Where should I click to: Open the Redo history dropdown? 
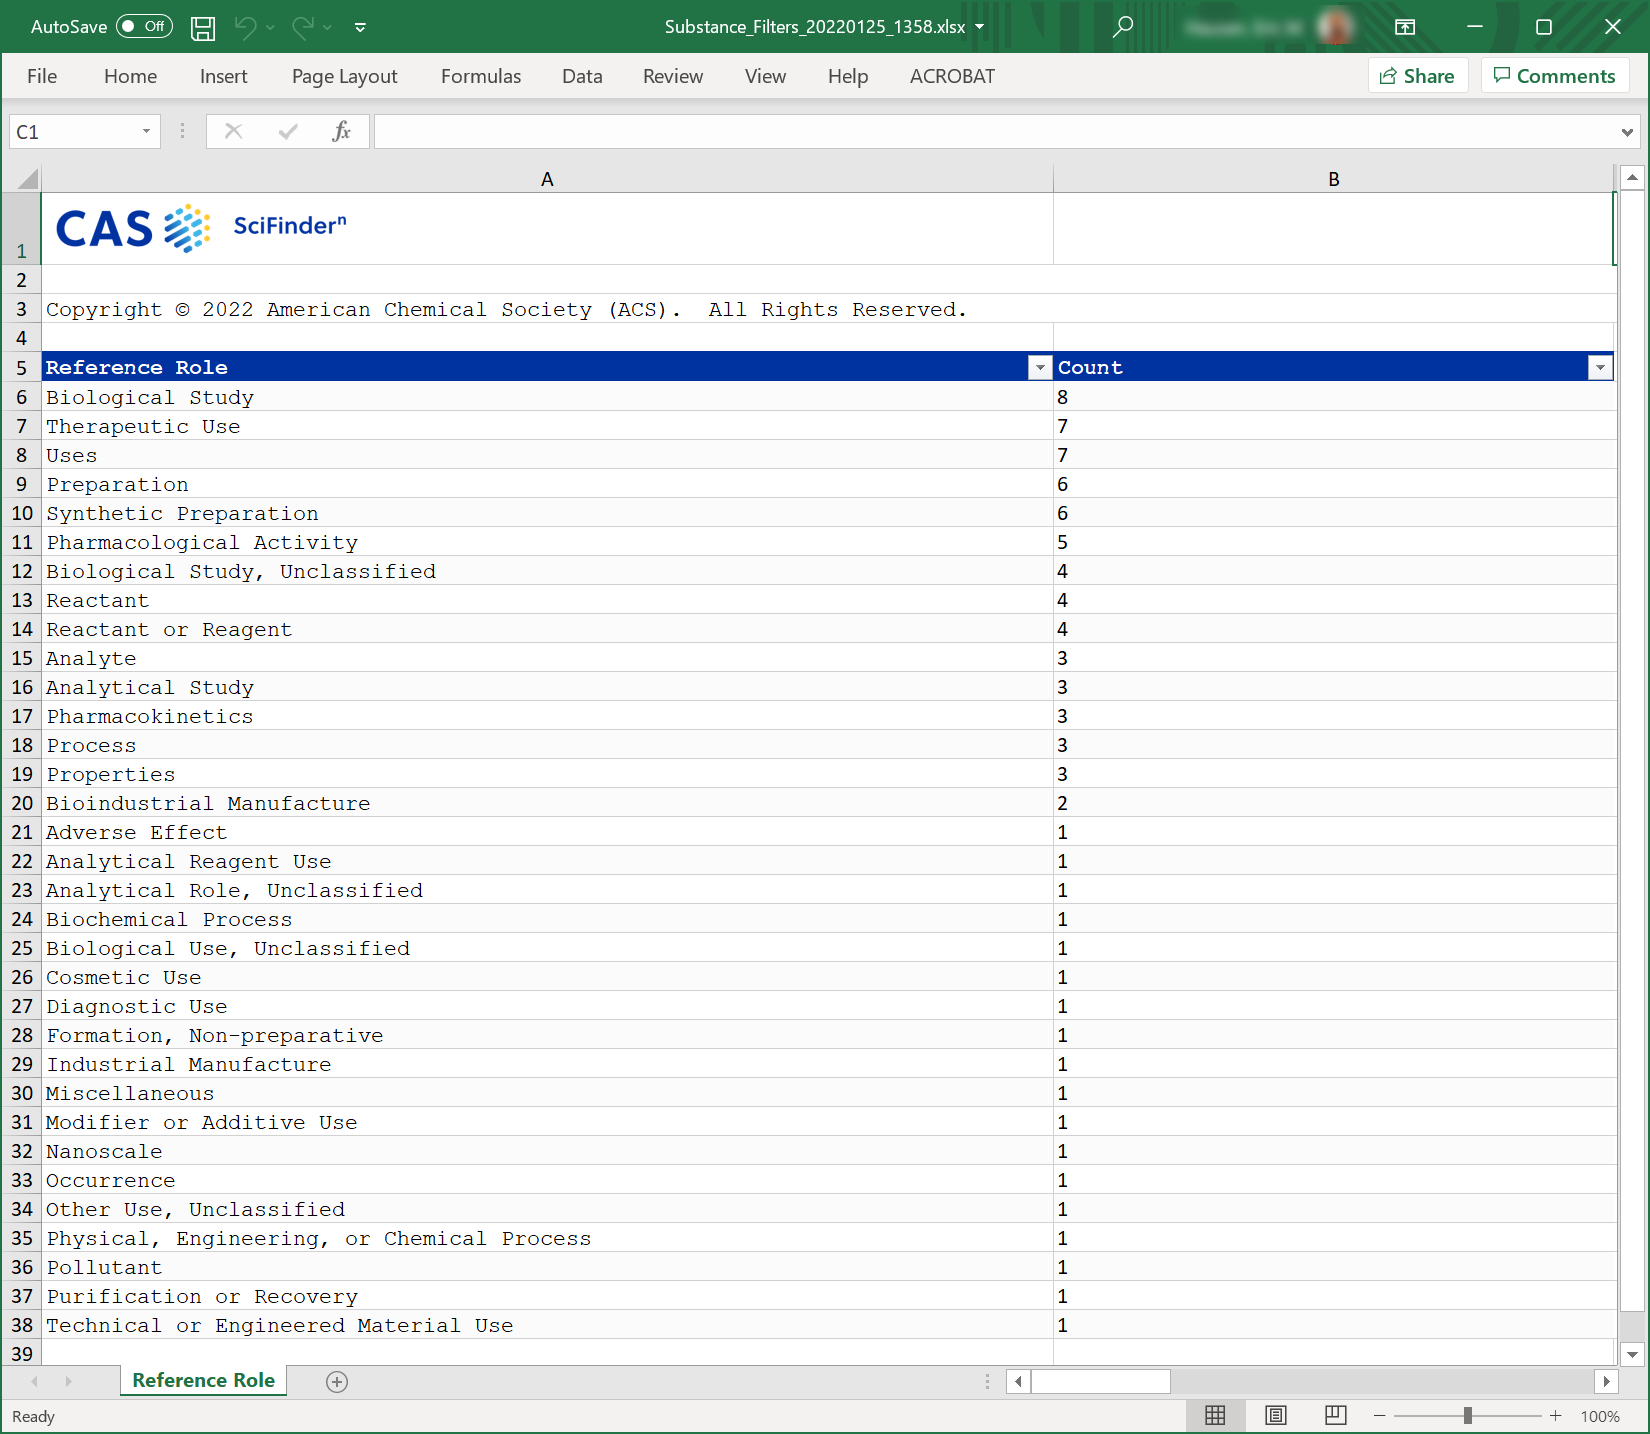click(328, 28)
